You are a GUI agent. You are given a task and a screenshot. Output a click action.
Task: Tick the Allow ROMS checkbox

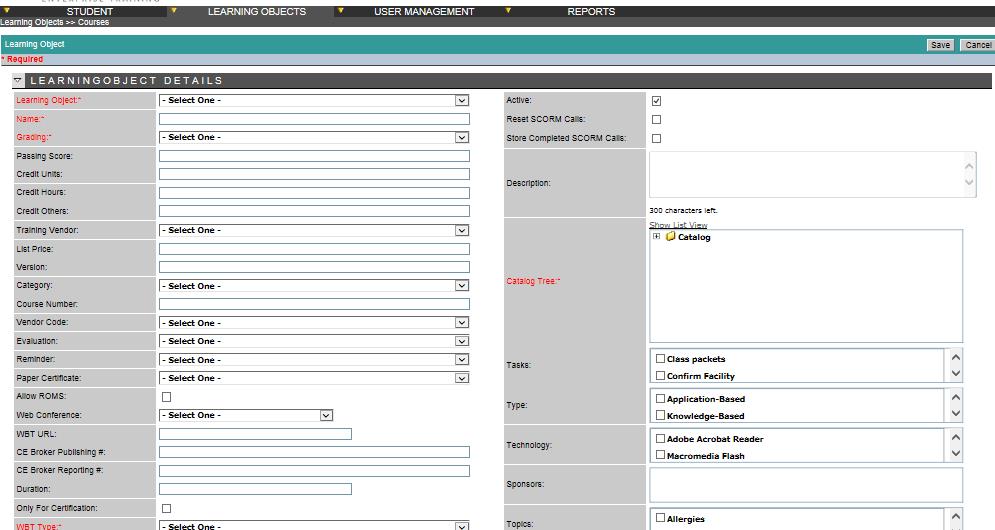(166, 397)
